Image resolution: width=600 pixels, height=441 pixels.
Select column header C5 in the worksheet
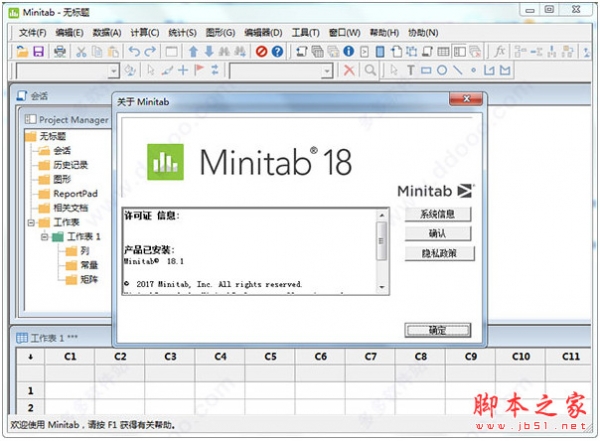(x=270, y=357)
